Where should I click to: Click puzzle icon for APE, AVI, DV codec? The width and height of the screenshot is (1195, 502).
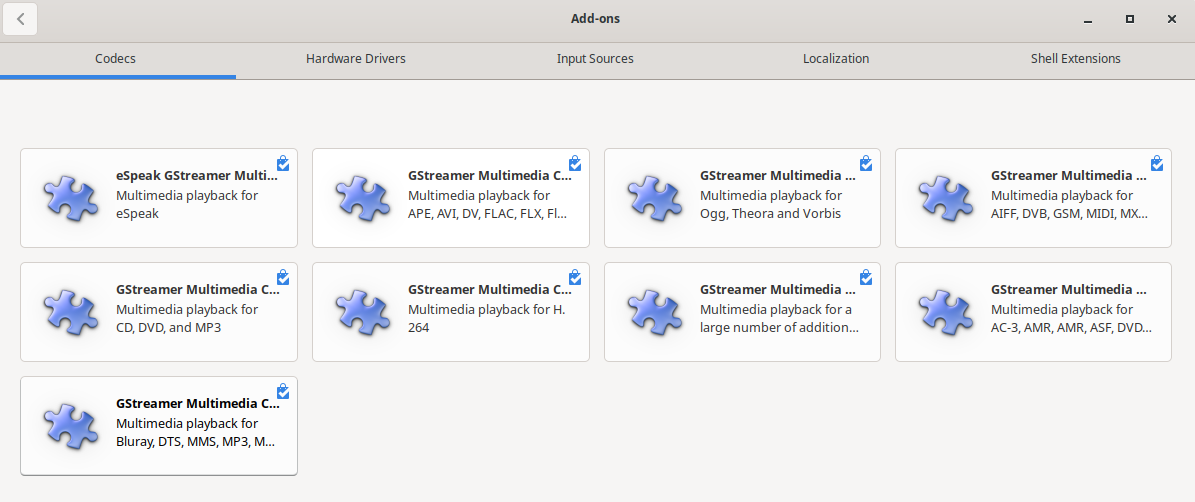pos(362,198)
